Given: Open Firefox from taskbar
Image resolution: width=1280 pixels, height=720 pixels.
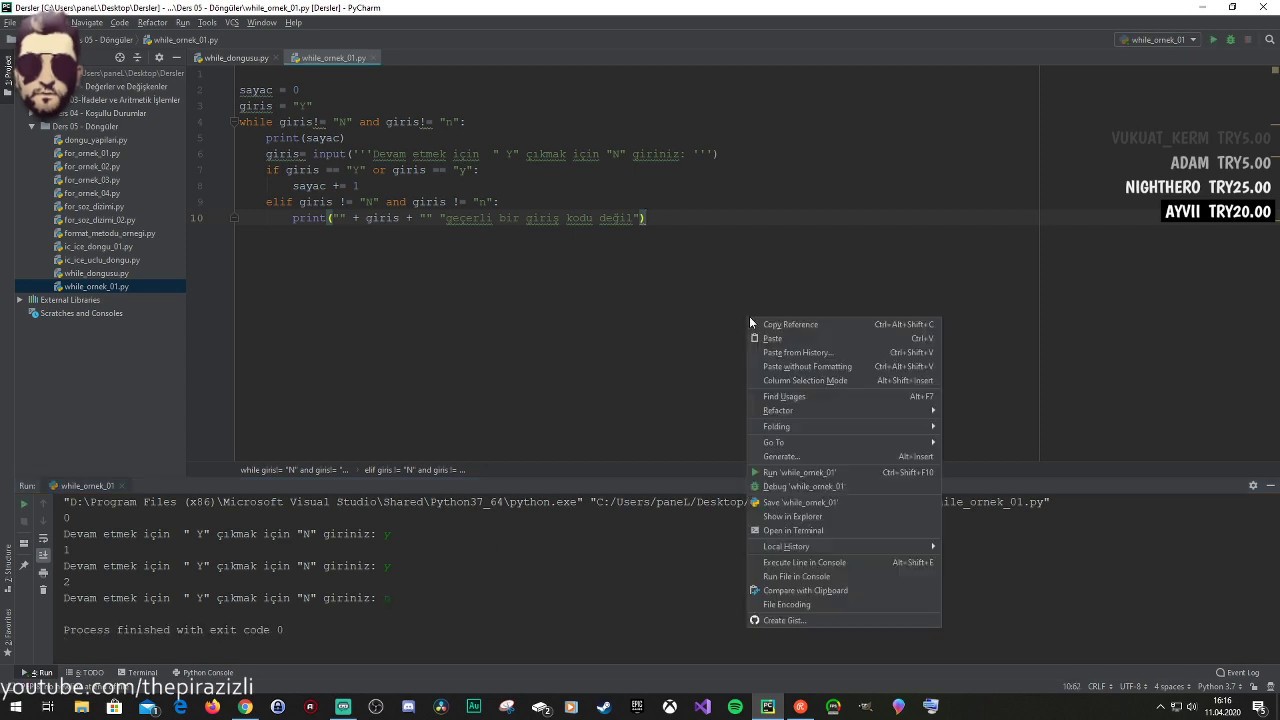Looking at the screenshot, I should click(212, 707).
